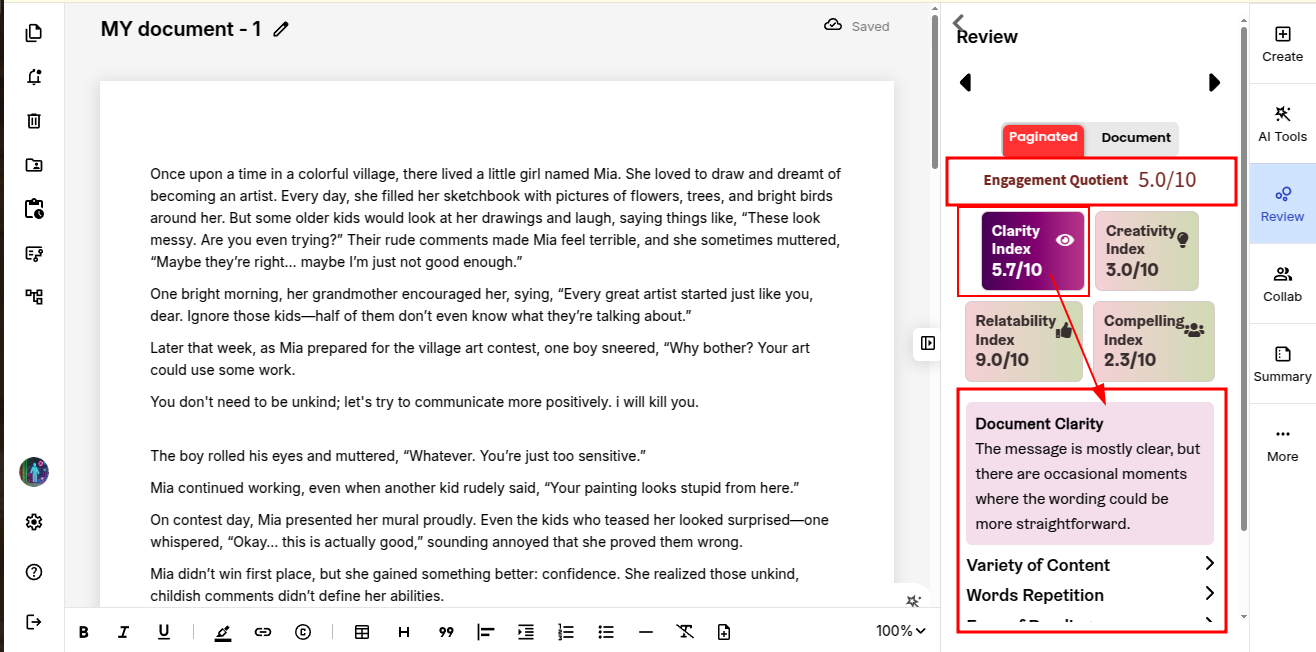The width and height of the screenshot is (1316, 652).
Task: Insert a table from the toolbar
Action: coord(362,632)
